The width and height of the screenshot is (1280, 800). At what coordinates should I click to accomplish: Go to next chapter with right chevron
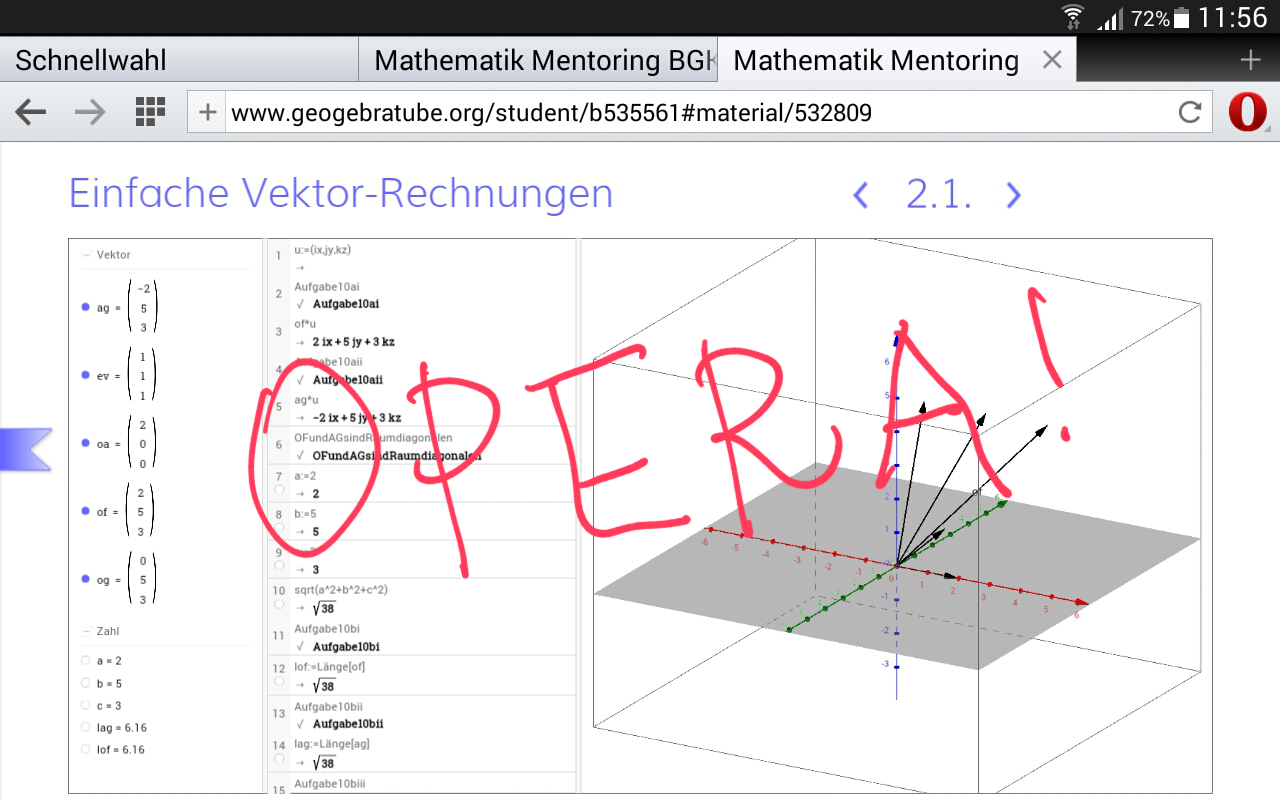pyautogui.click(x=1013, y=194)
